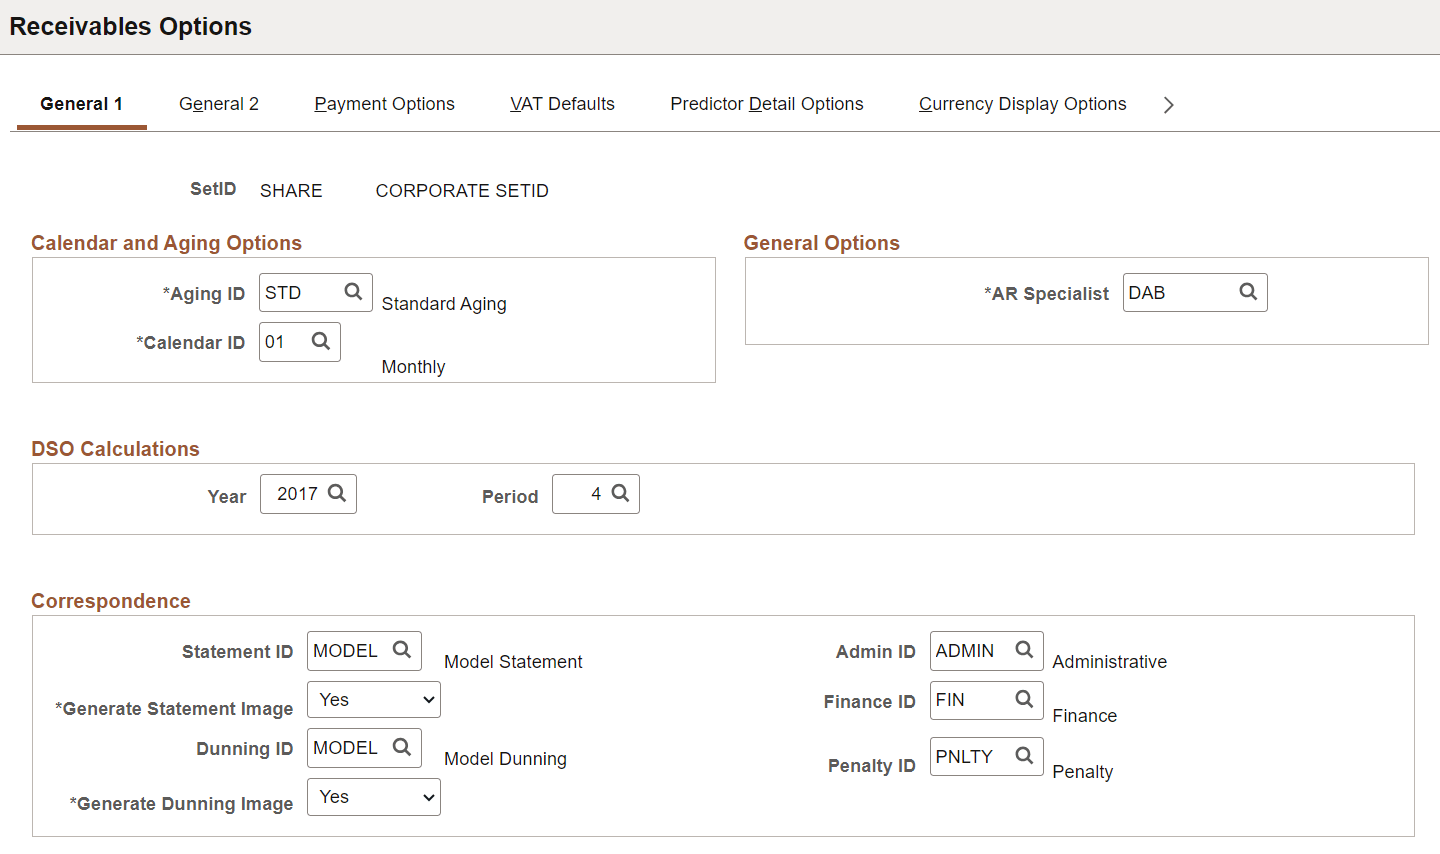This screenshot has height=854, width=1440.
Task: Switch to the General 2 tab
Action: point(219,104)
